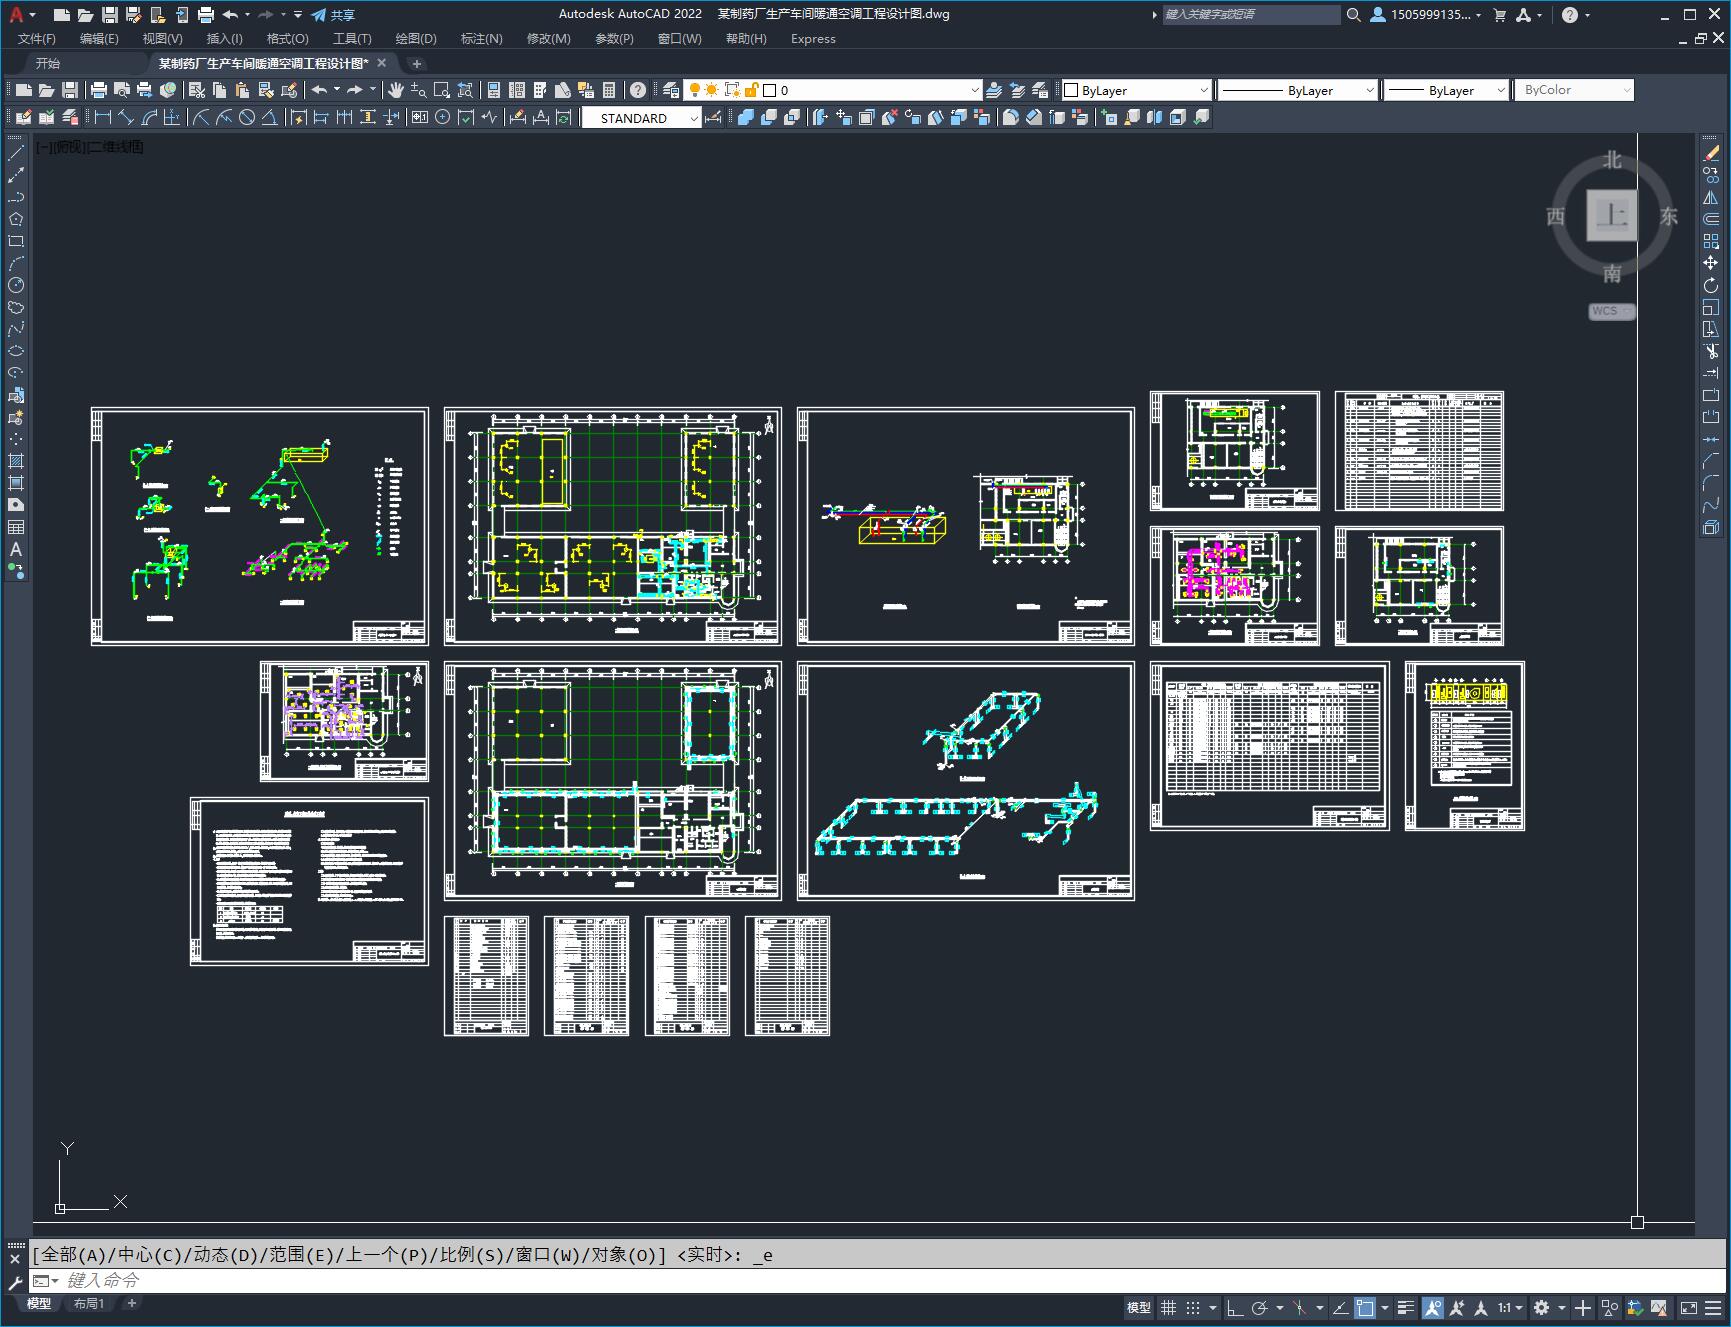Viewport: 1731px width, 1327px height.
Task: Click the new drawing tab plus button
Action: click(x=417, y=64)
